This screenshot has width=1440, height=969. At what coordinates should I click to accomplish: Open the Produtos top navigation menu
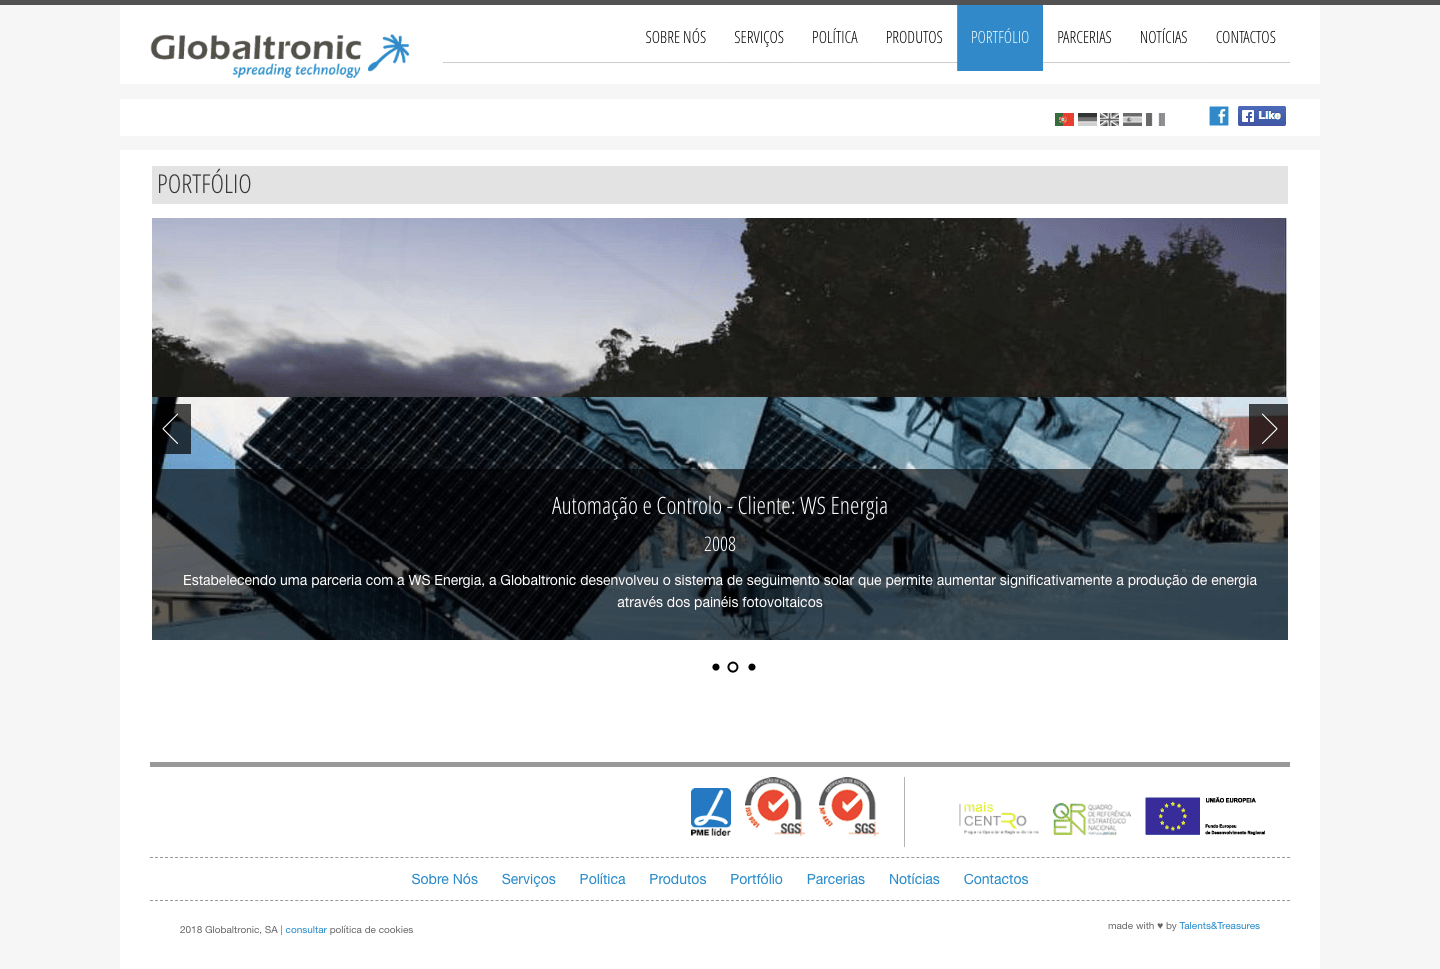(914, 38)
